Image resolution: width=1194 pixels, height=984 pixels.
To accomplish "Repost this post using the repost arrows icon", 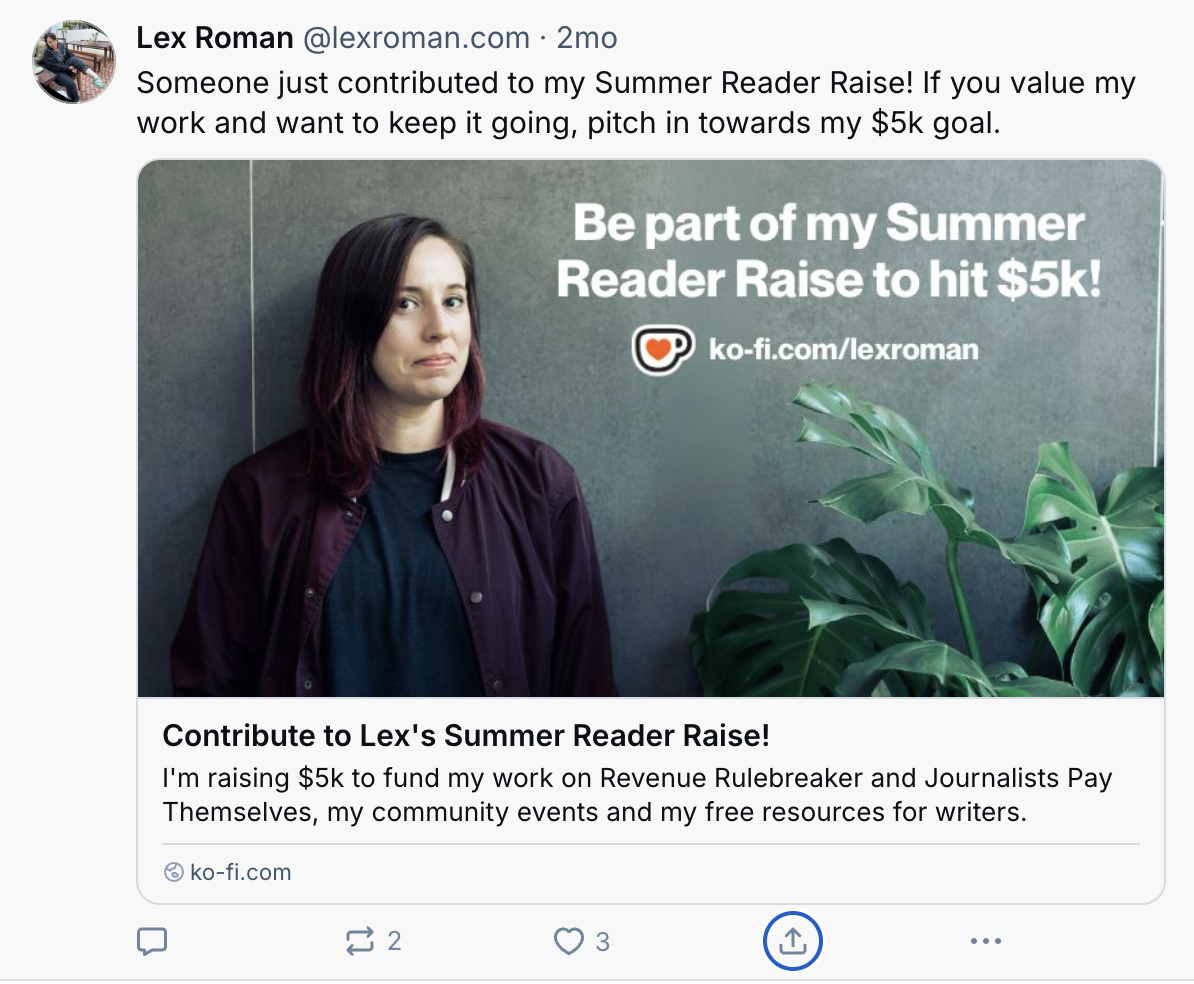I will [359, 941].
